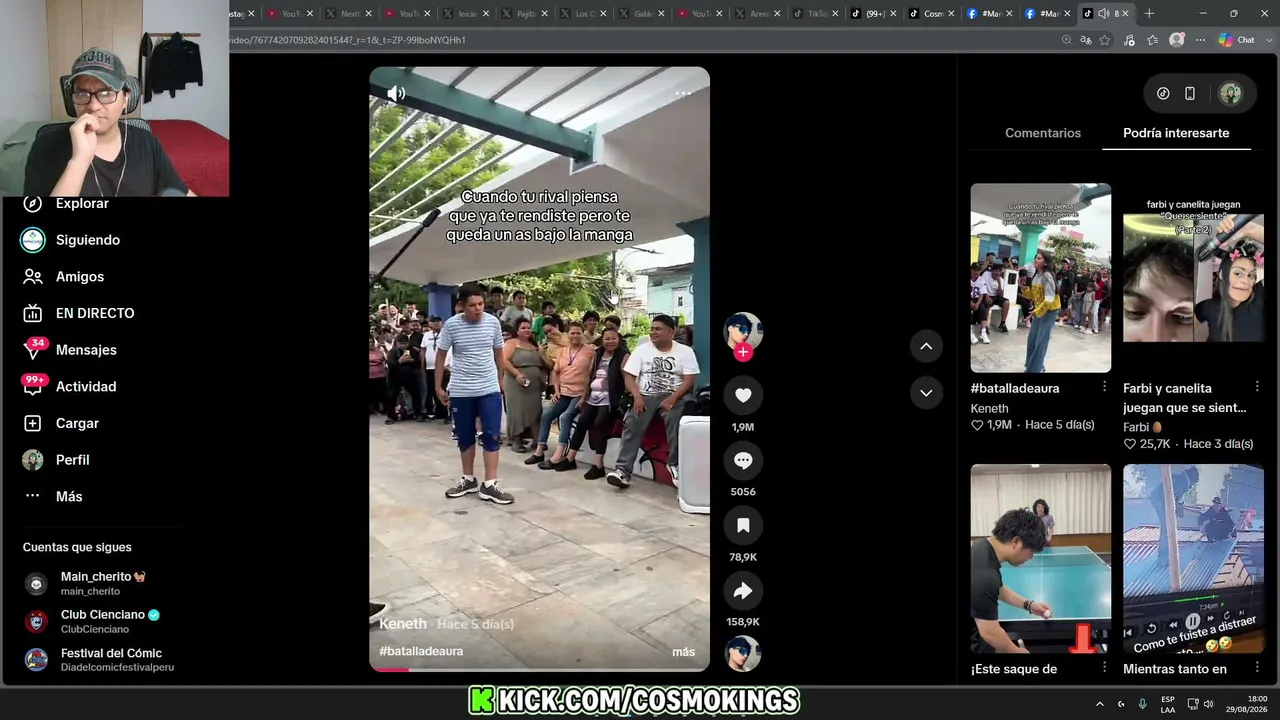1280x720 pixels.
Task: Open EN DIRECTO live streams
Action: (x=95, y=313)
